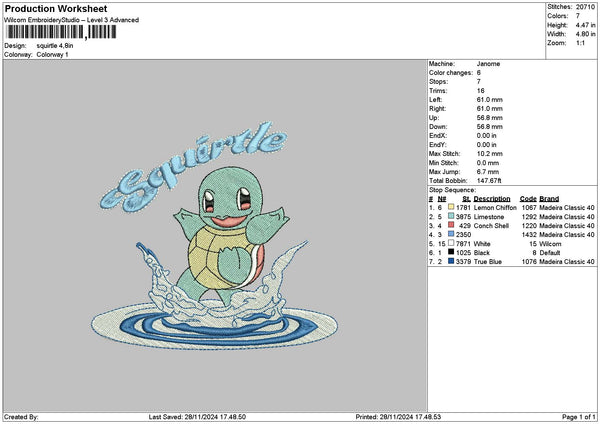The height and width of the screenshot is (424, 600).
Task: Click the 'Brand' column header
Action: [x=549, y=199]
